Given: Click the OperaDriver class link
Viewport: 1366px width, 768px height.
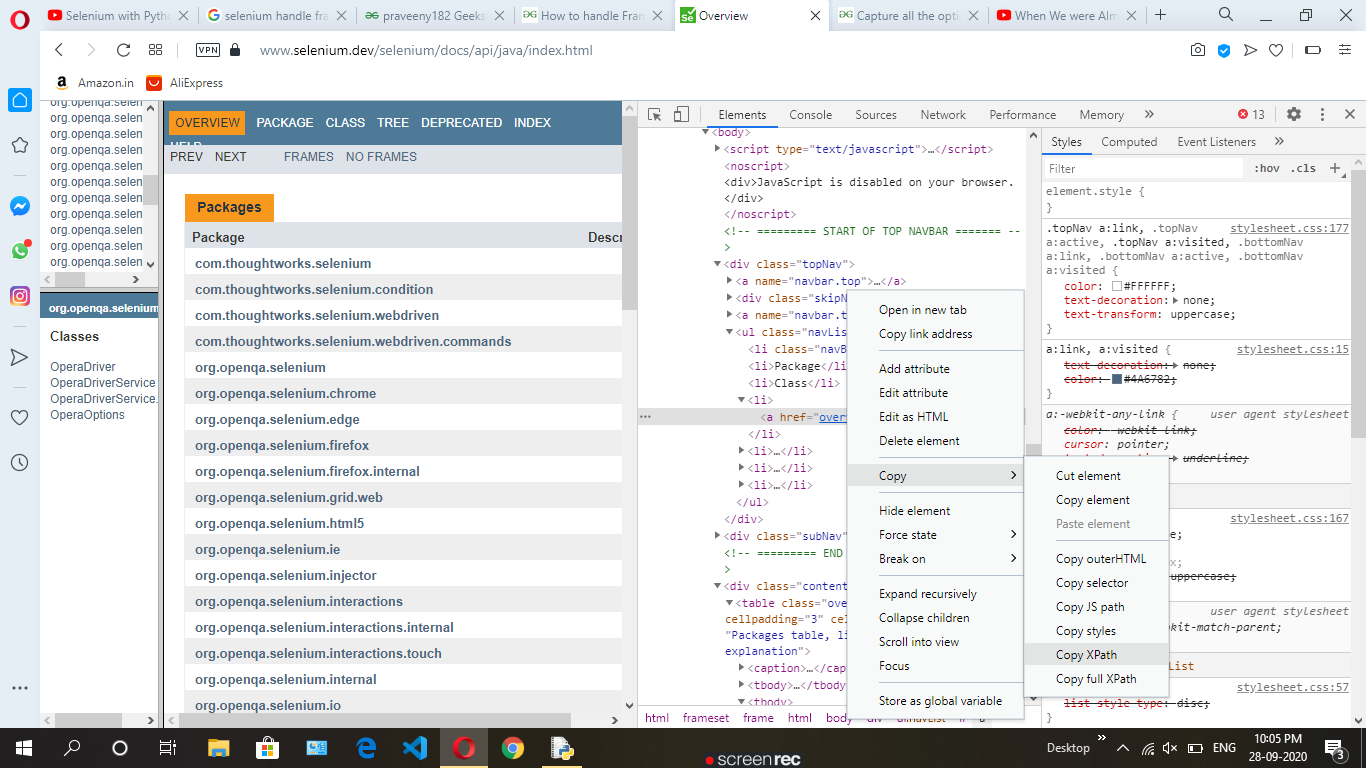Looking at the screenshot, I should tap(83, 367).
